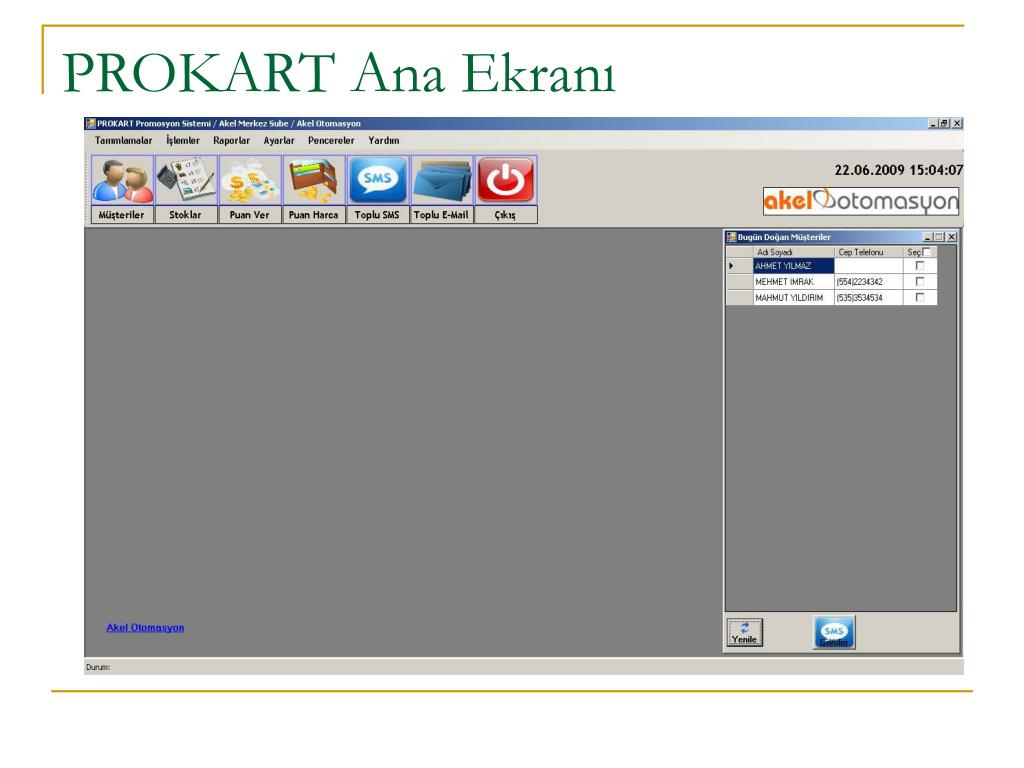Click row selector arrow for AHMET YILMAZ
The height and width of the screenshot is (768, 1024).
coord(739,266)
